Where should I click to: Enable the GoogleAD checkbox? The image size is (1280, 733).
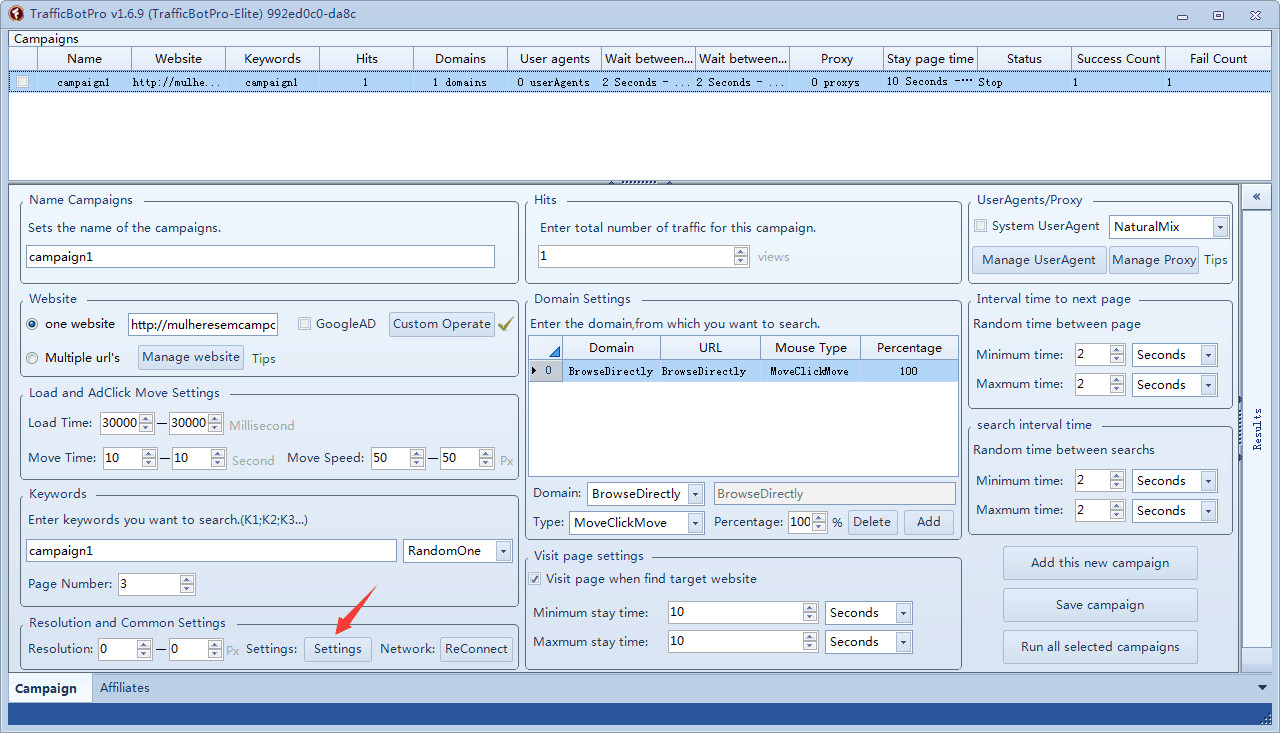(x=304, y=324)
